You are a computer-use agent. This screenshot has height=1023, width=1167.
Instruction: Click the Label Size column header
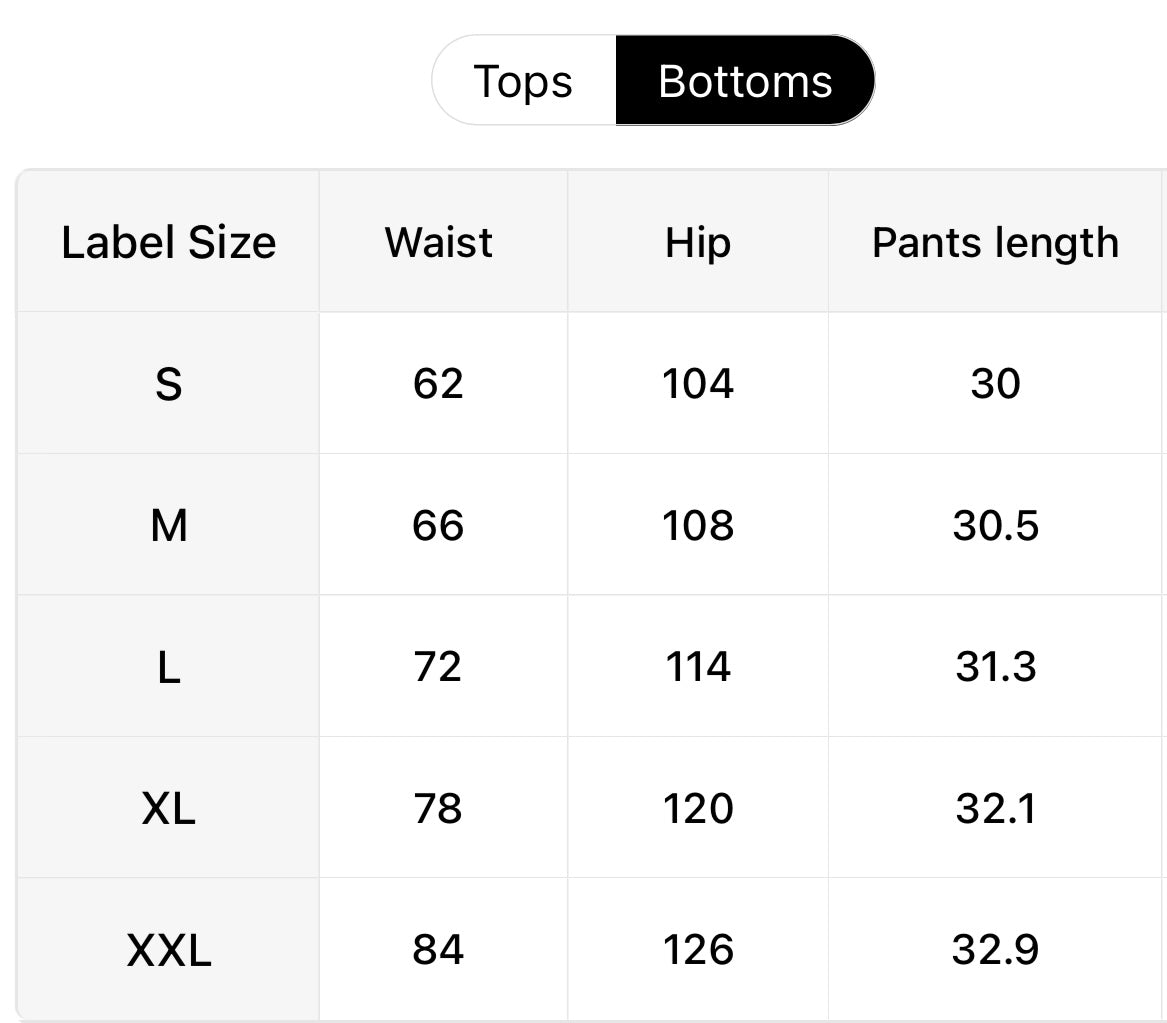[x=168, y=243]
